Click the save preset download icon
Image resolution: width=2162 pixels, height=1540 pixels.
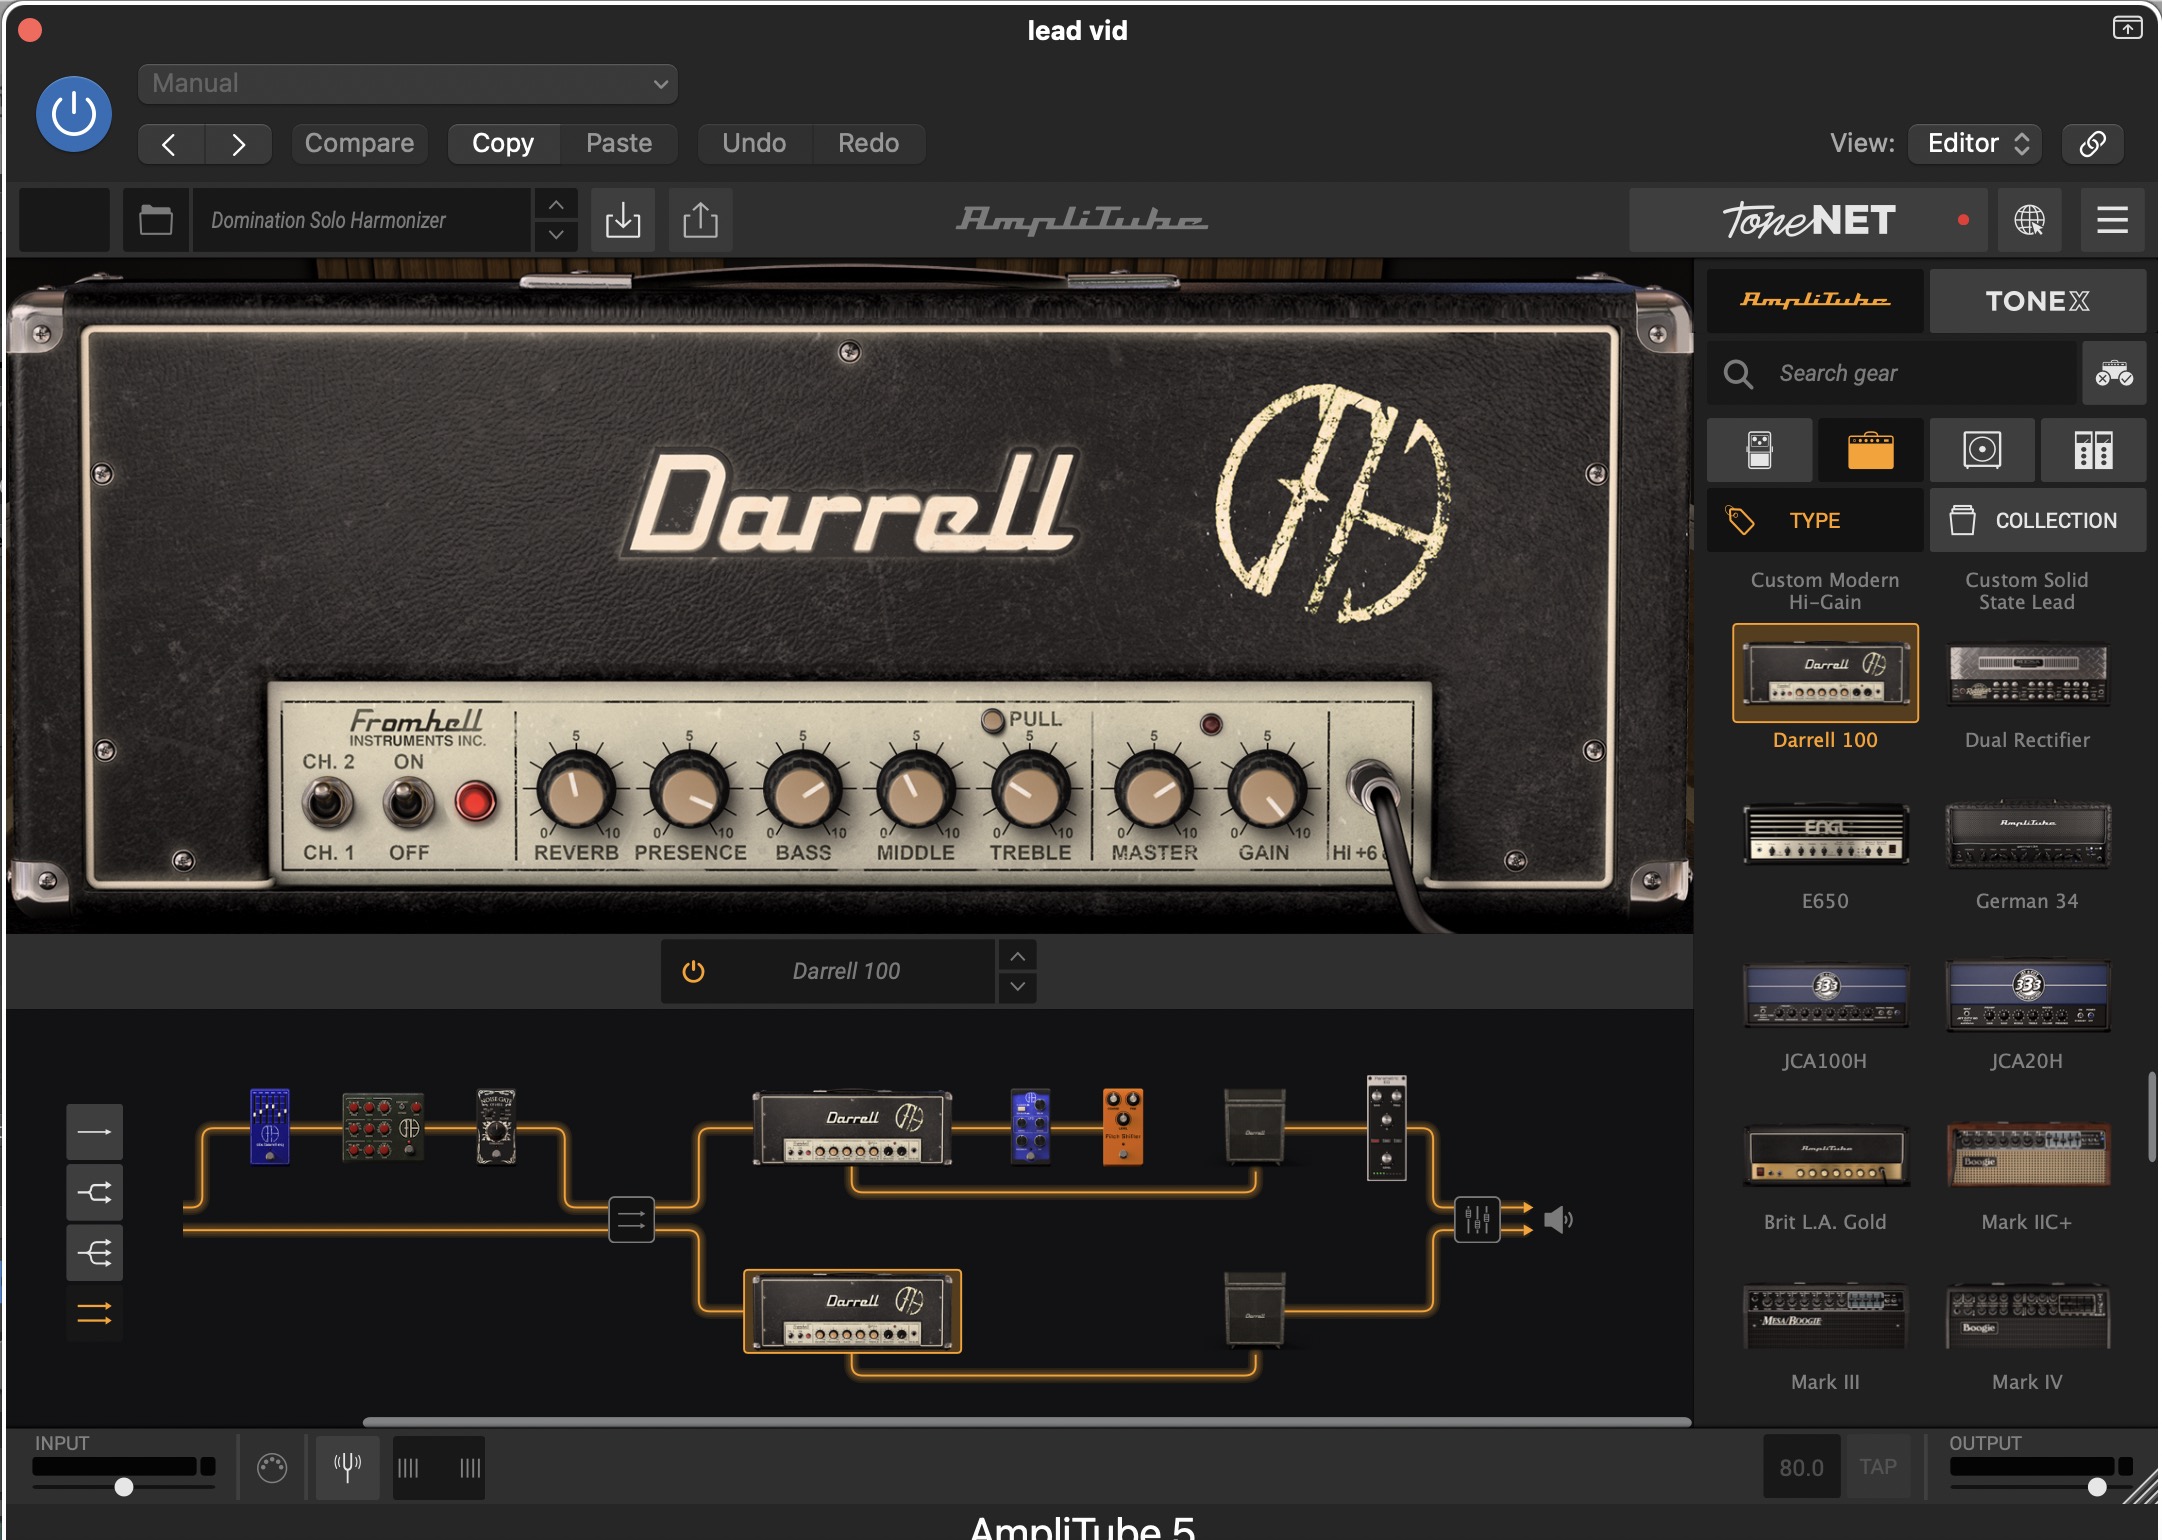click(x=622, y=220)
